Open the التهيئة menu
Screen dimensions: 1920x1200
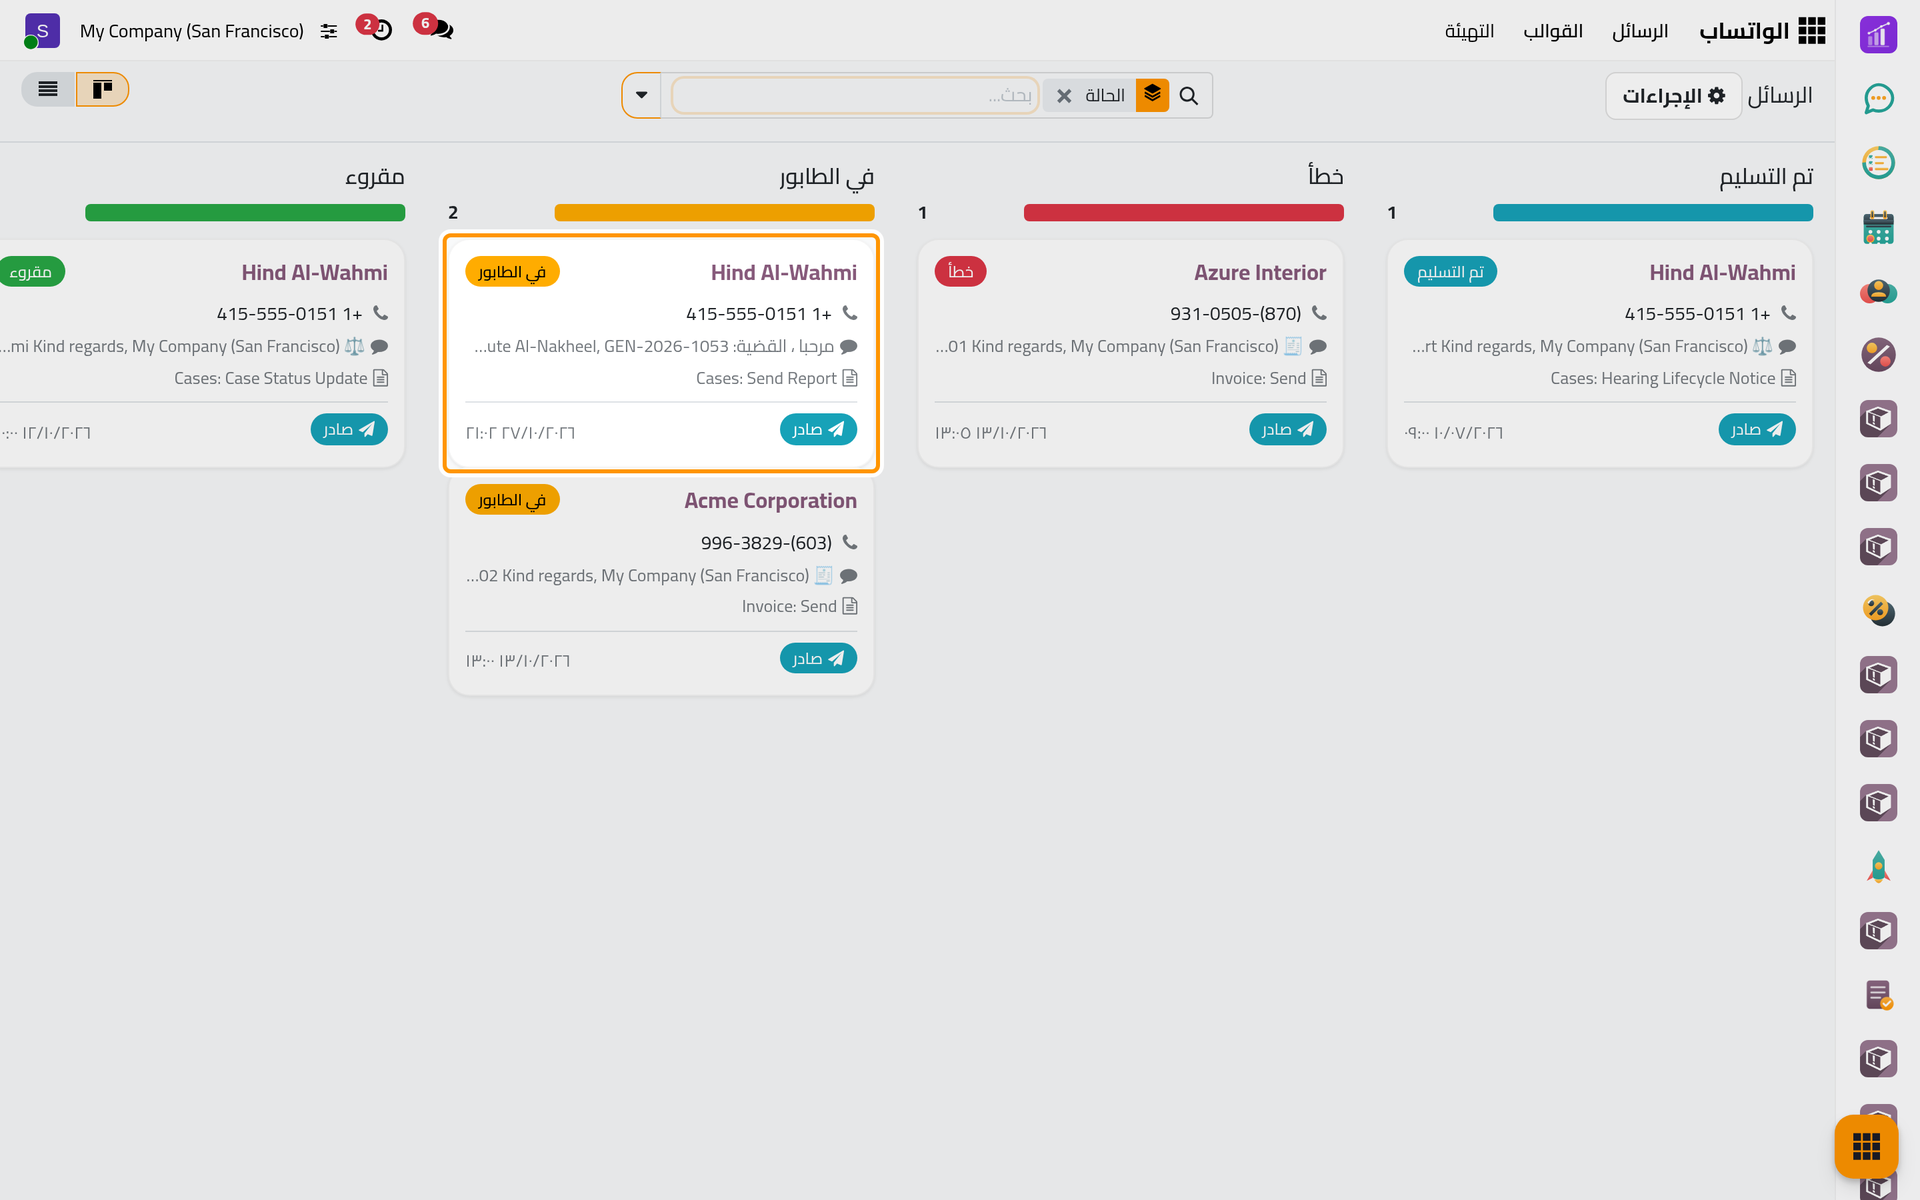click(x=1469, y=31)
